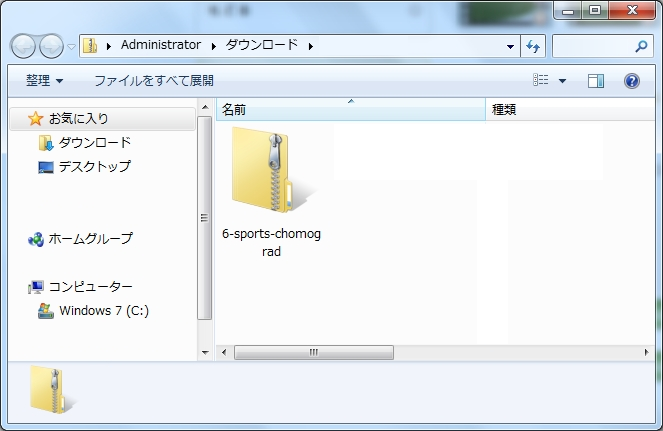Screen dimensions: 663x431
Task: Open the view options dropdown arrow
Action: [562, 81]
